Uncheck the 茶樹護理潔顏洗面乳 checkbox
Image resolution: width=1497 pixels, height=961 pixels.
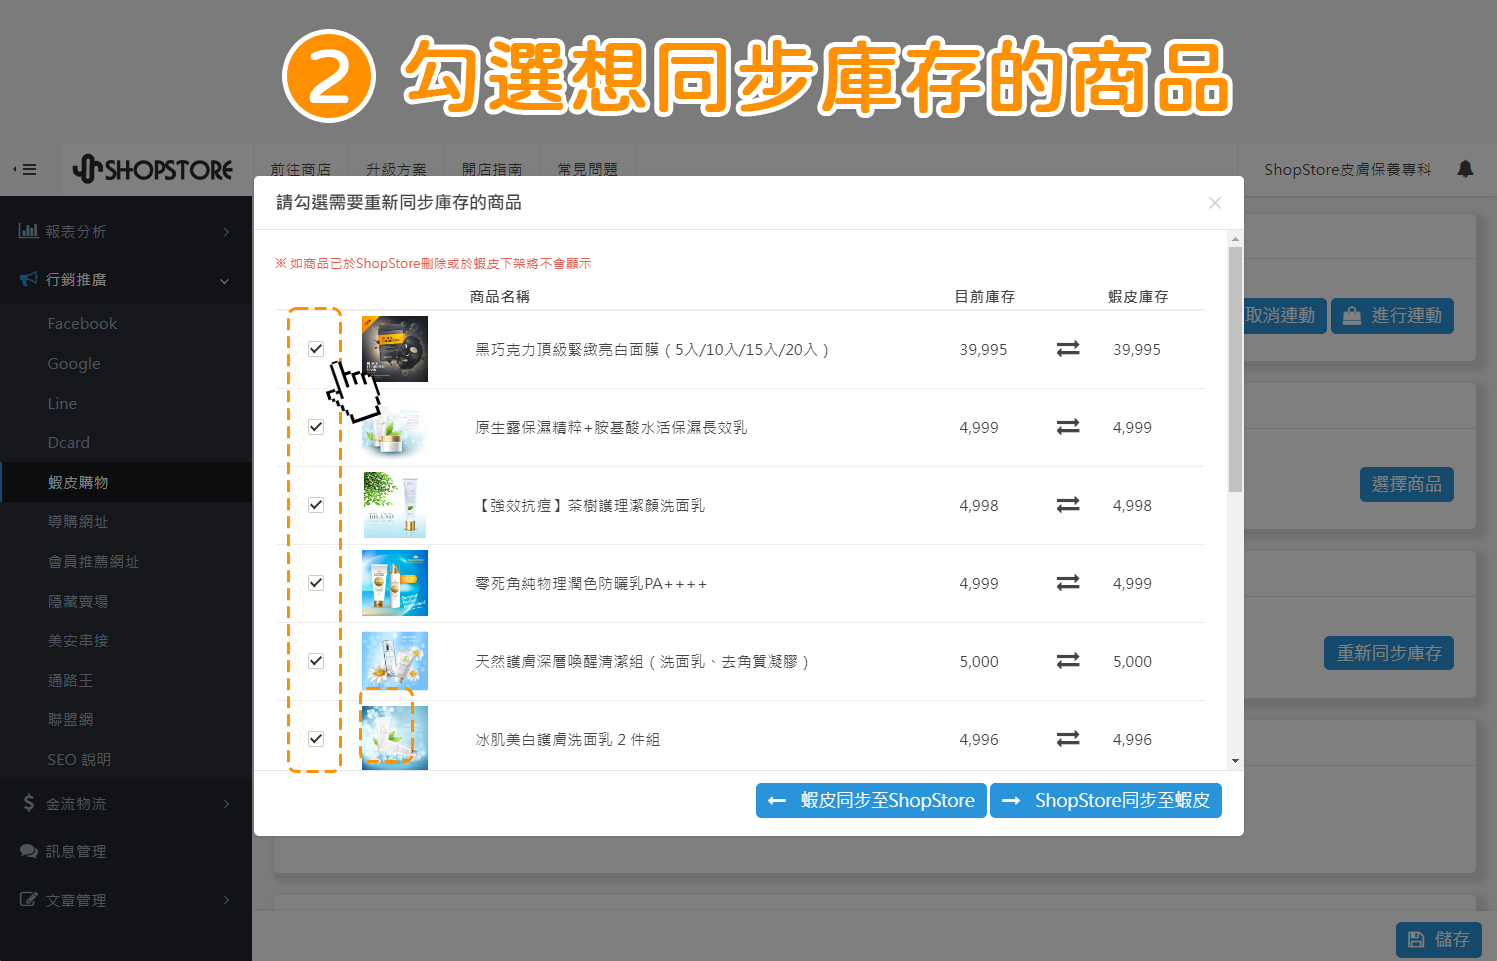[x=316, y=505]
